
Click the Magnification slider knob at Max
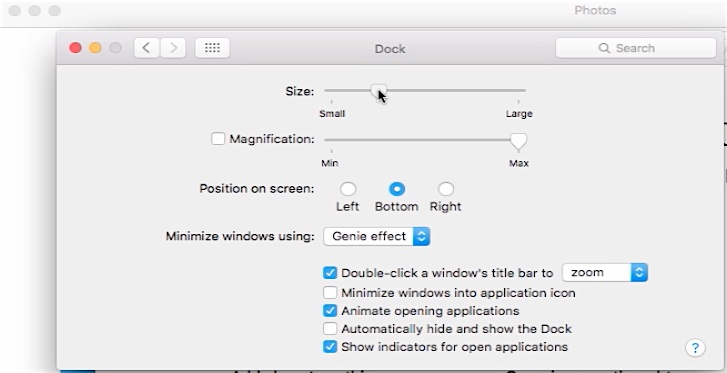coord(518,141)
